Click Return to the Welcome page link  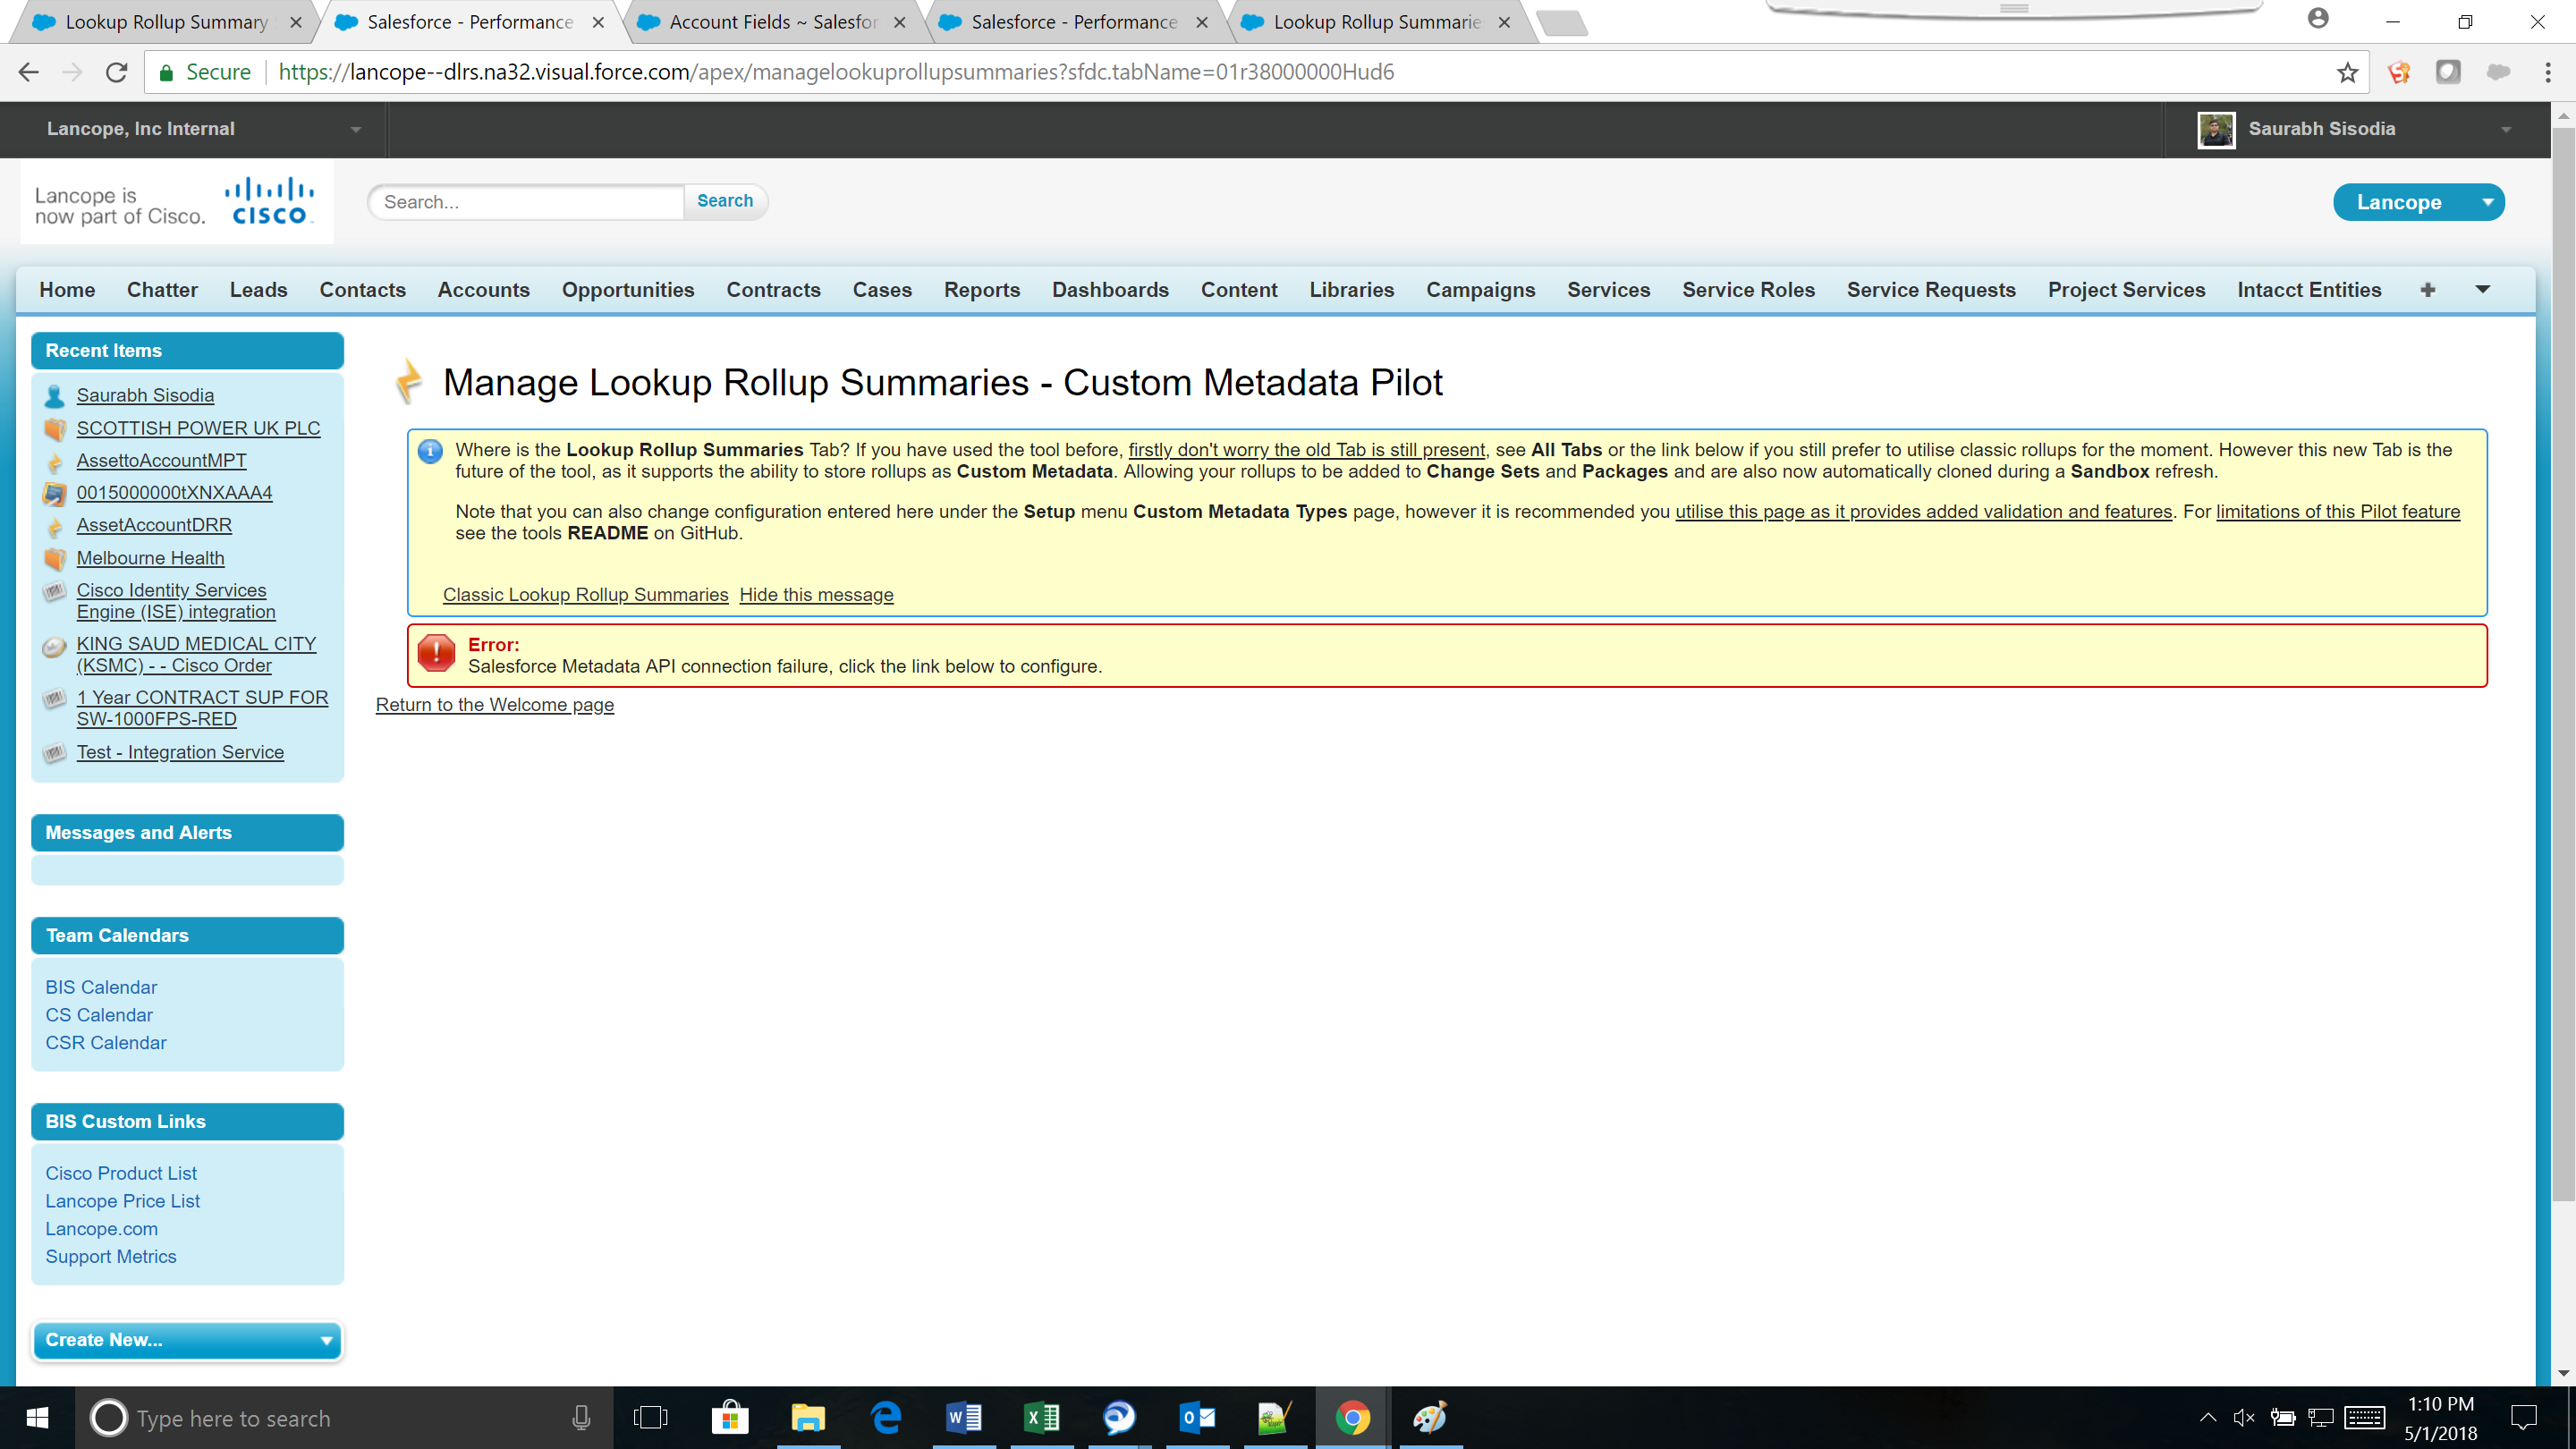tap(494, 705)
